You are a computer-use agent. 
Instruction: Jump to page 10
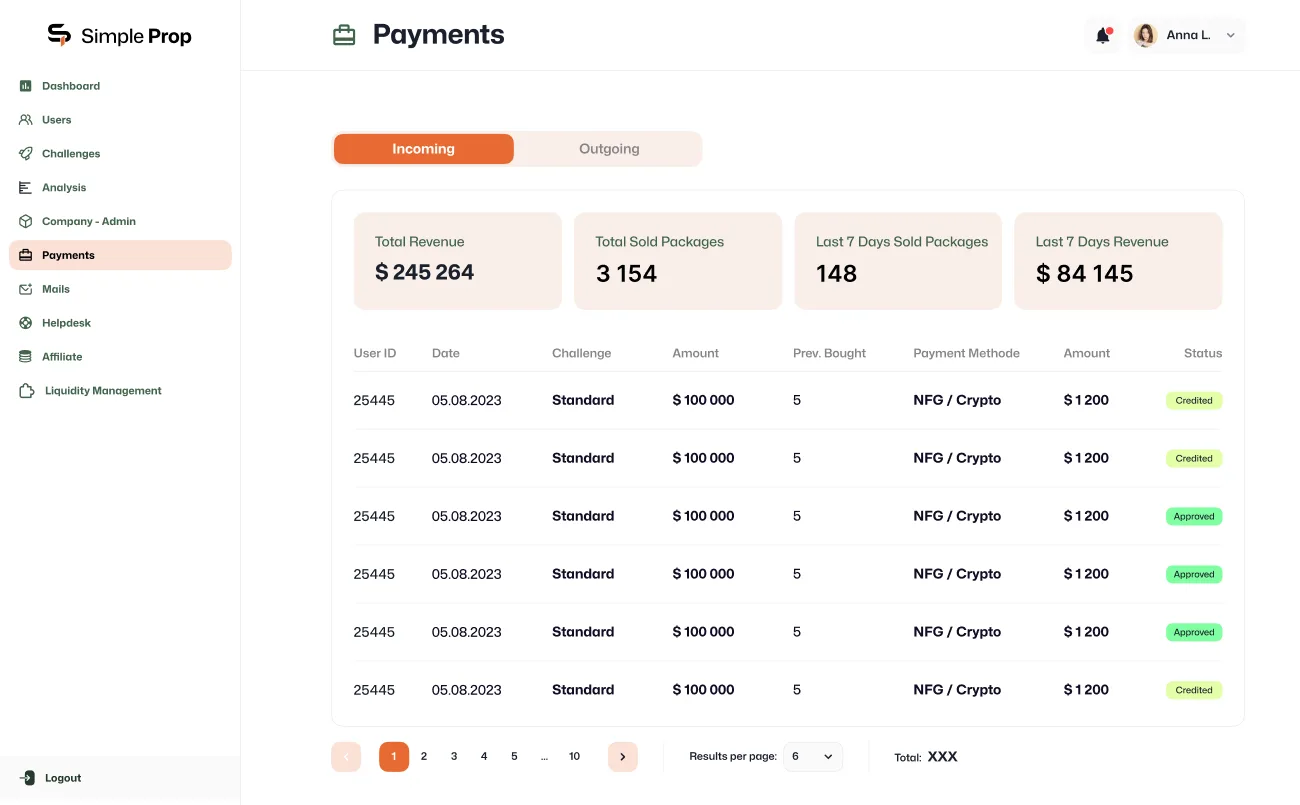(x=575, y=757)
